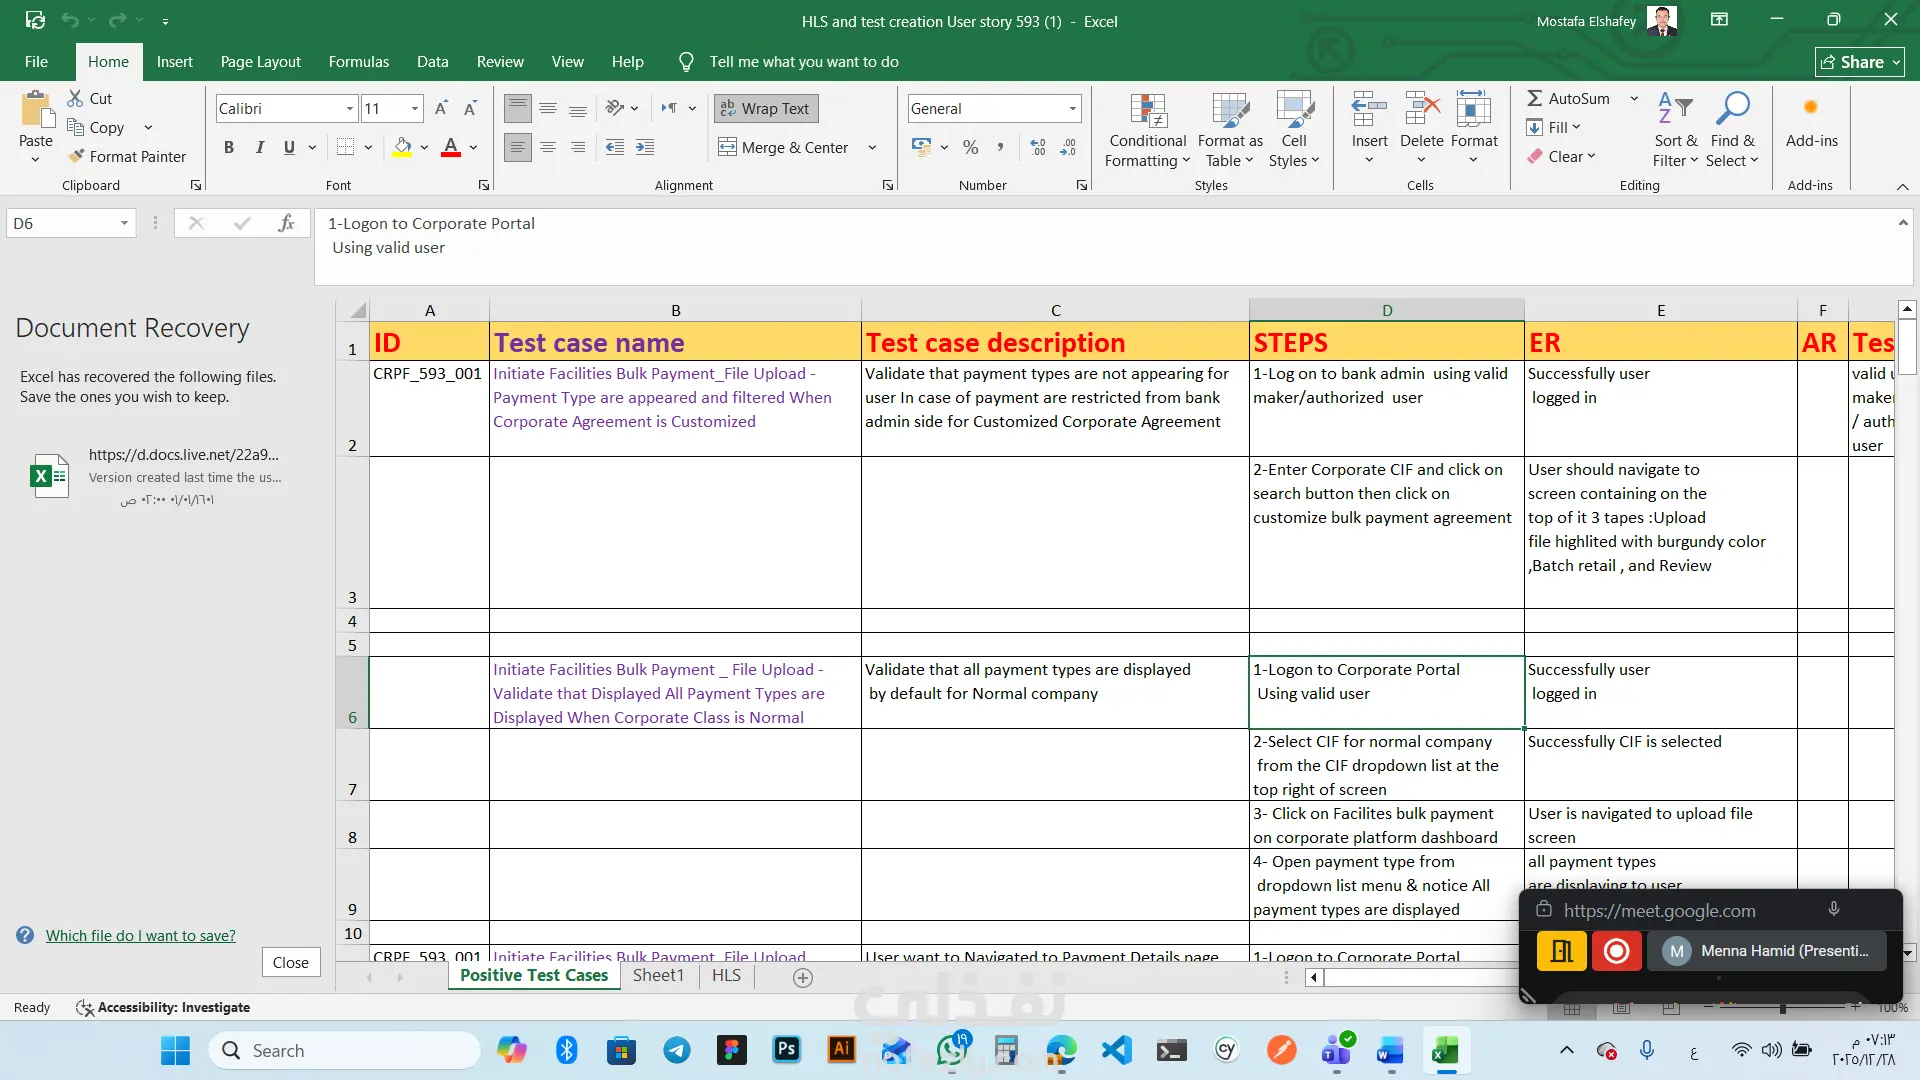The image size is (1920, 1080).
Task: Close the Document Recovery pane
Action: pos(290,962)
